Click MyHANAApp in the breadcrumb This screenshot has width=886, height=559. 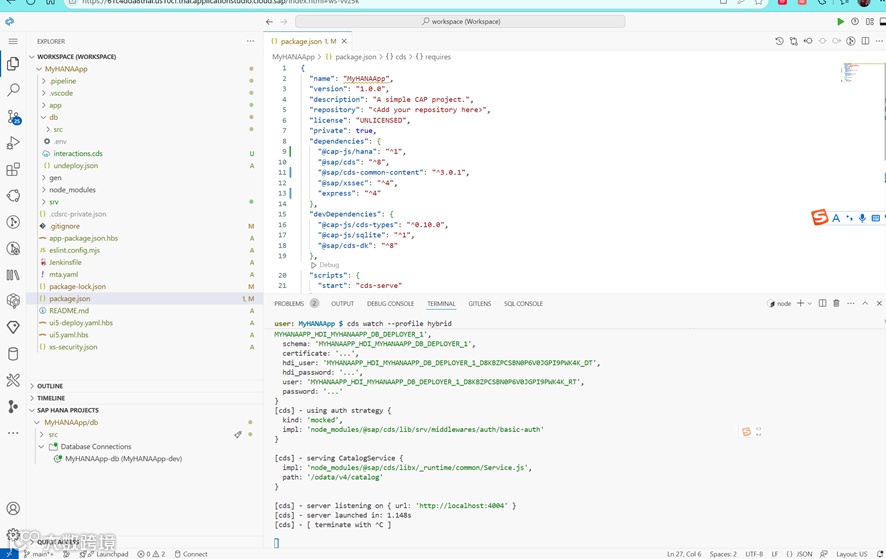point(293,57)
